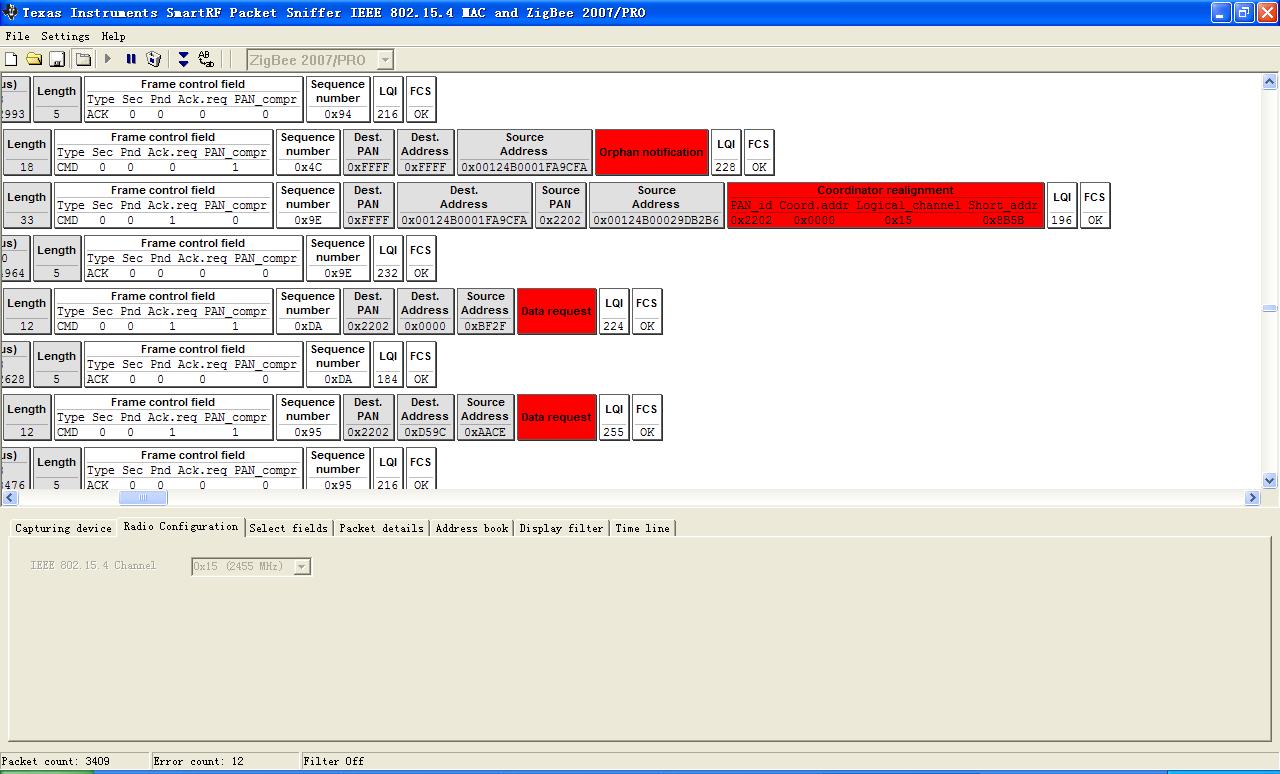Click the Length value 18
This screenshot has width=1280, height=774.
click(27, 167)
